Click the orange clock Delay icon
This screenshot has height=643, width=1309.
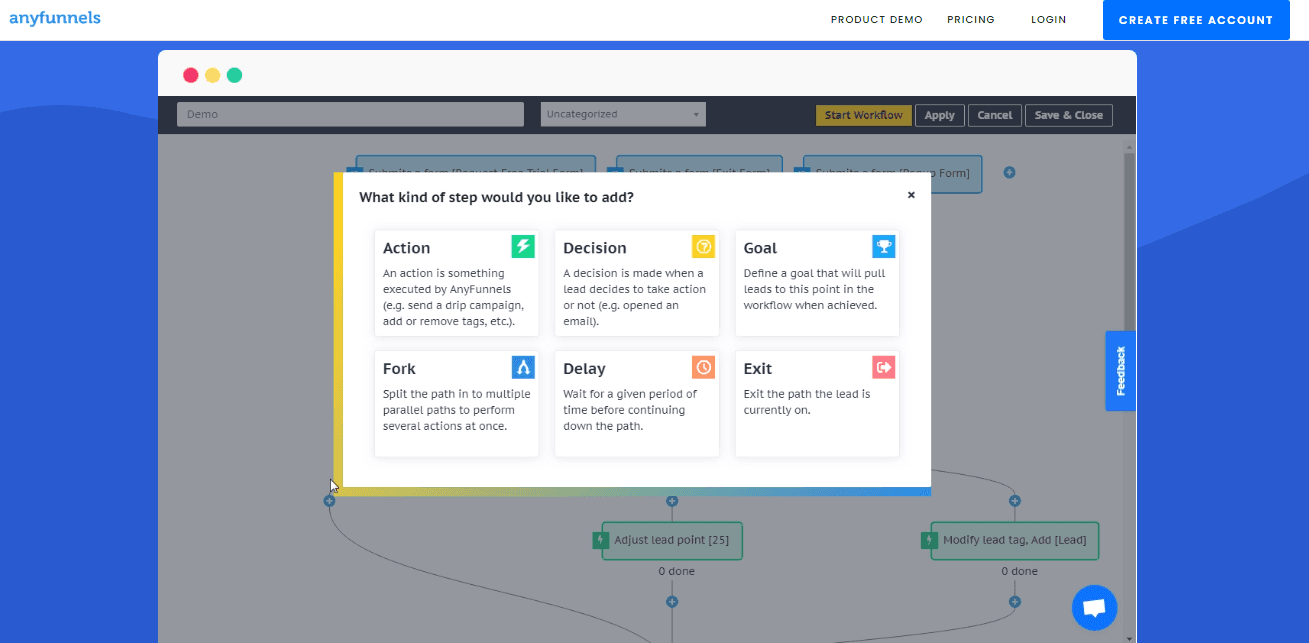click(x=703, y=367)
